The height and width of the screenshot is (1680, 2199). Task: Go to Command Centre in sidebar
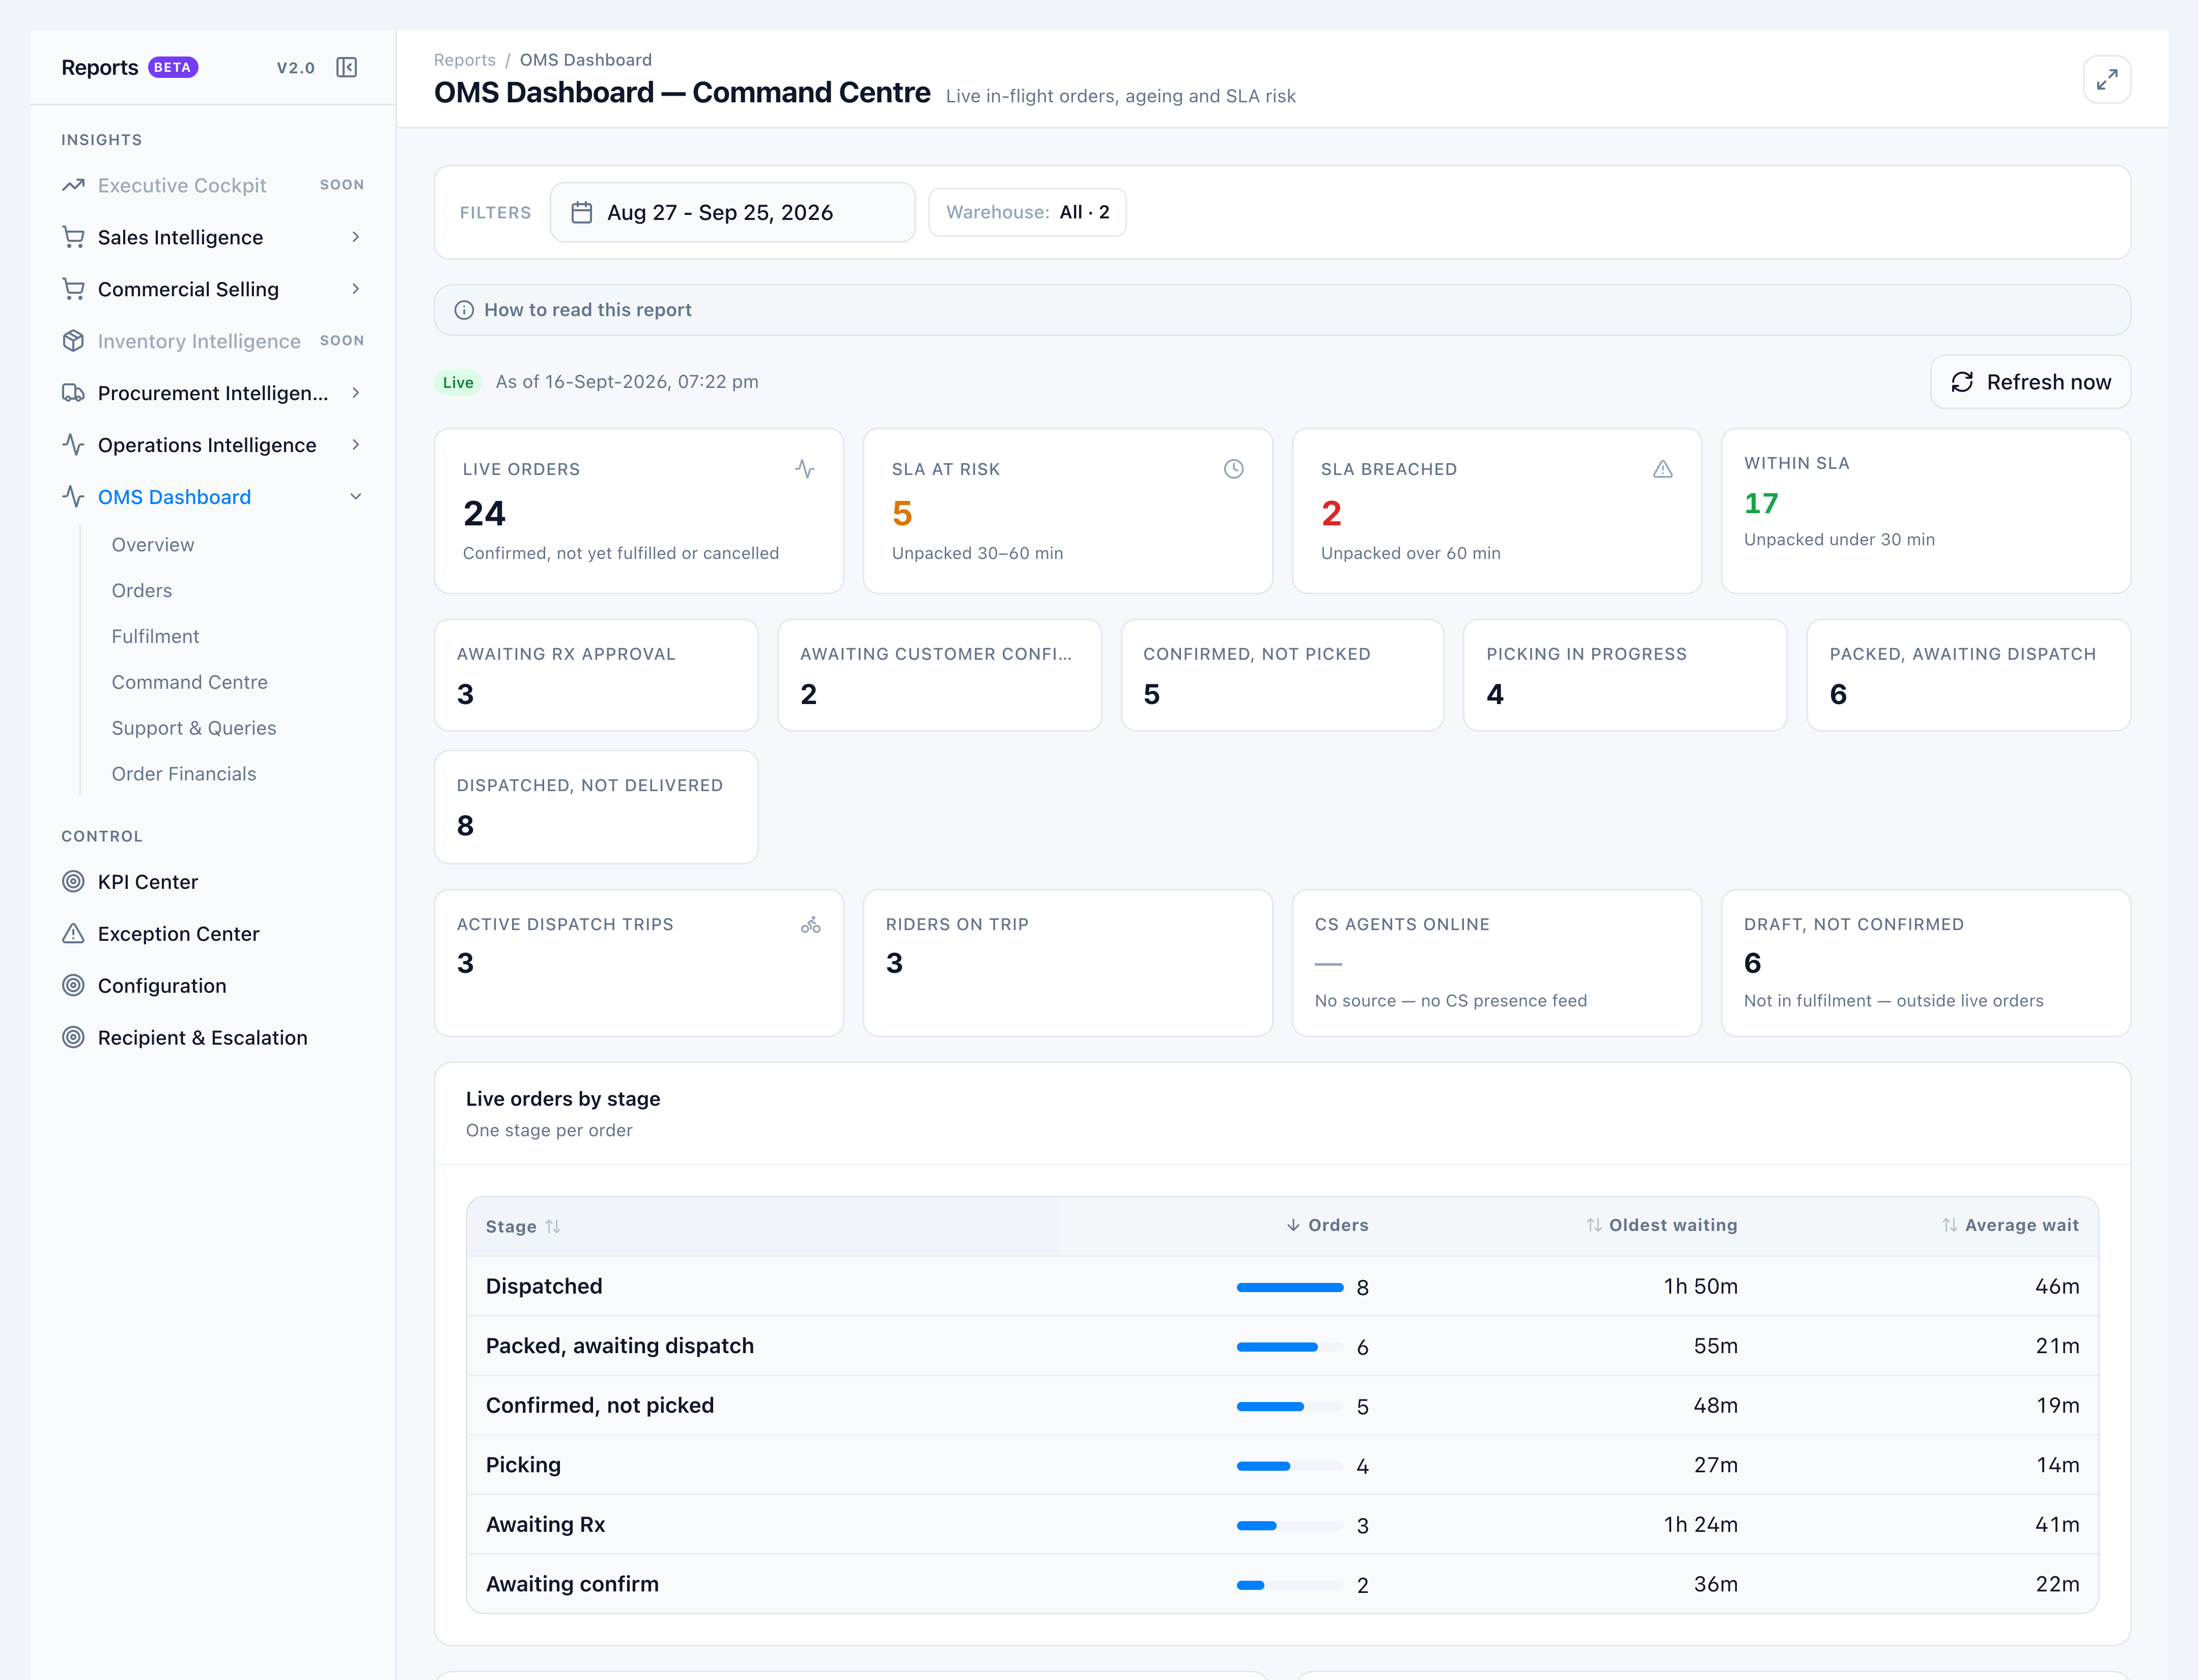[190, 682]
